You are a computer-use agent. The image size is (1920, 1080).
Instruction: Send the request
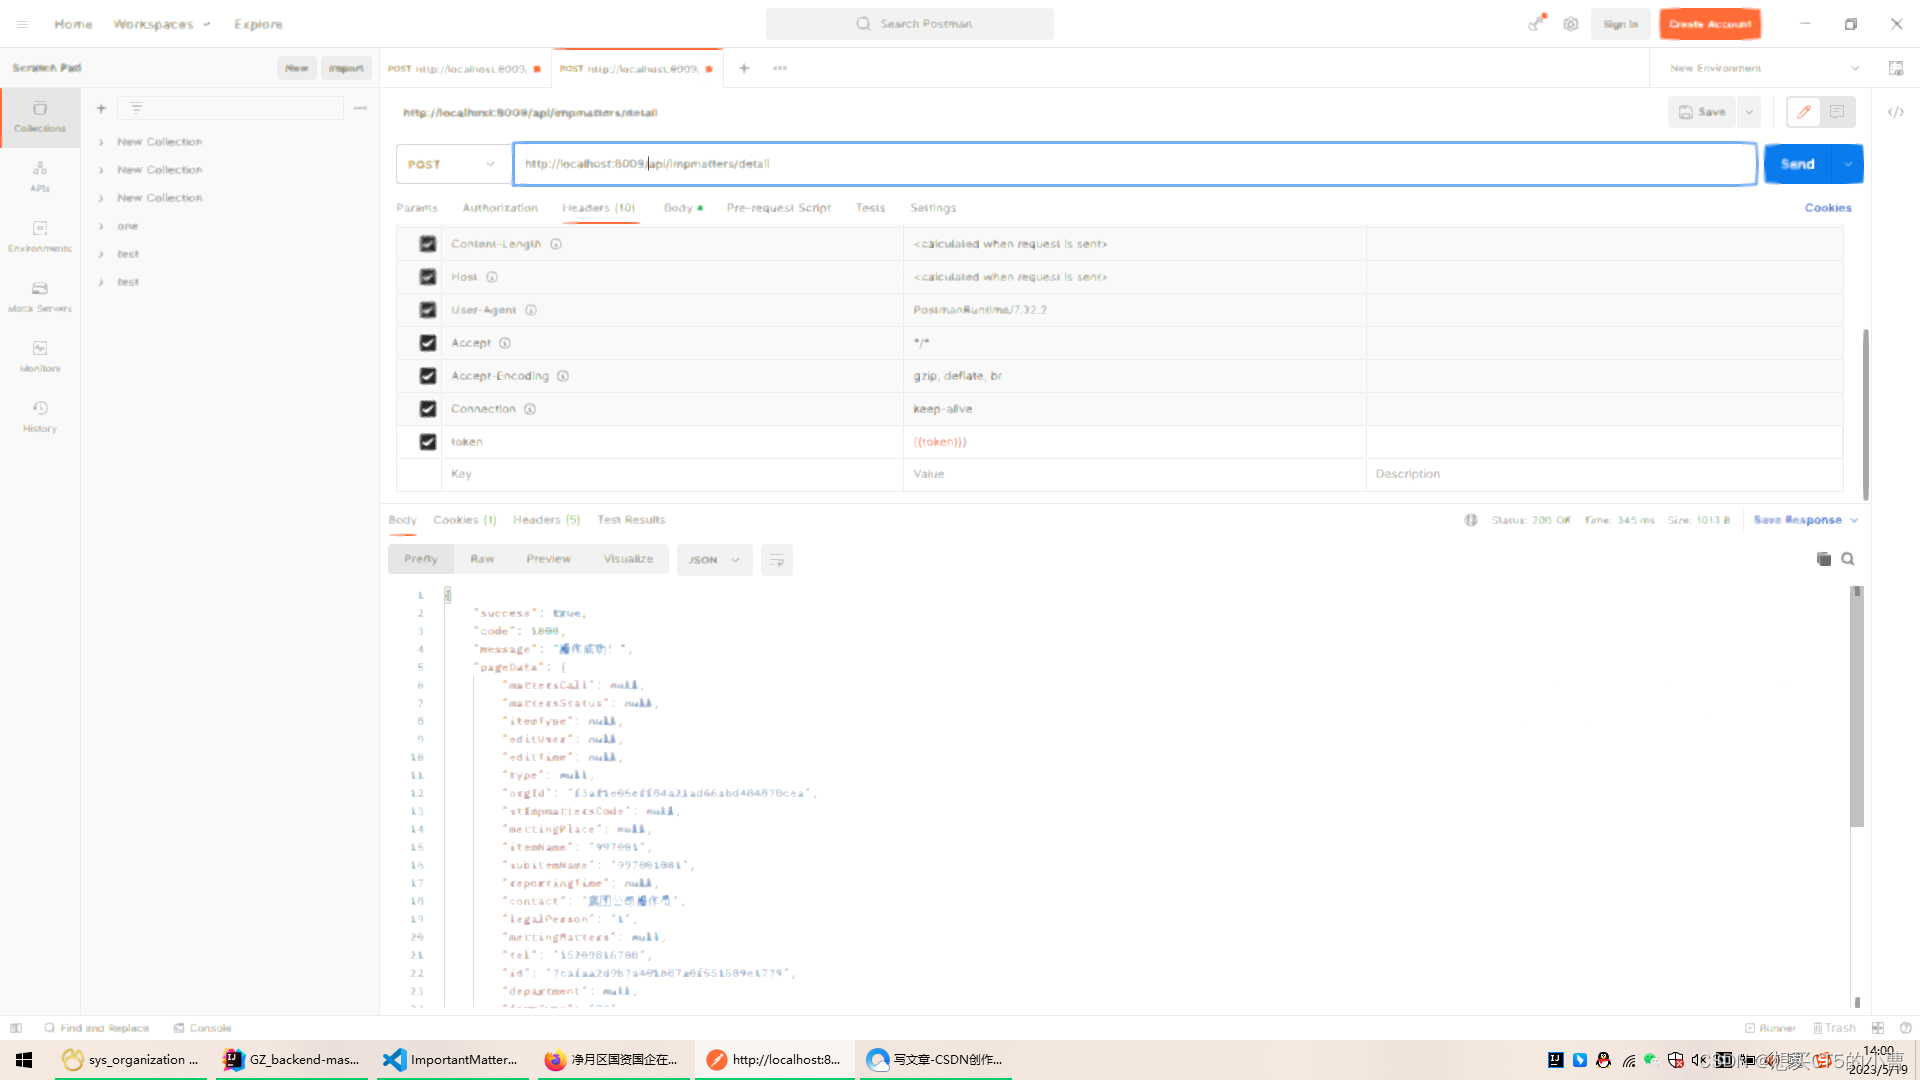pos(1797,164)
